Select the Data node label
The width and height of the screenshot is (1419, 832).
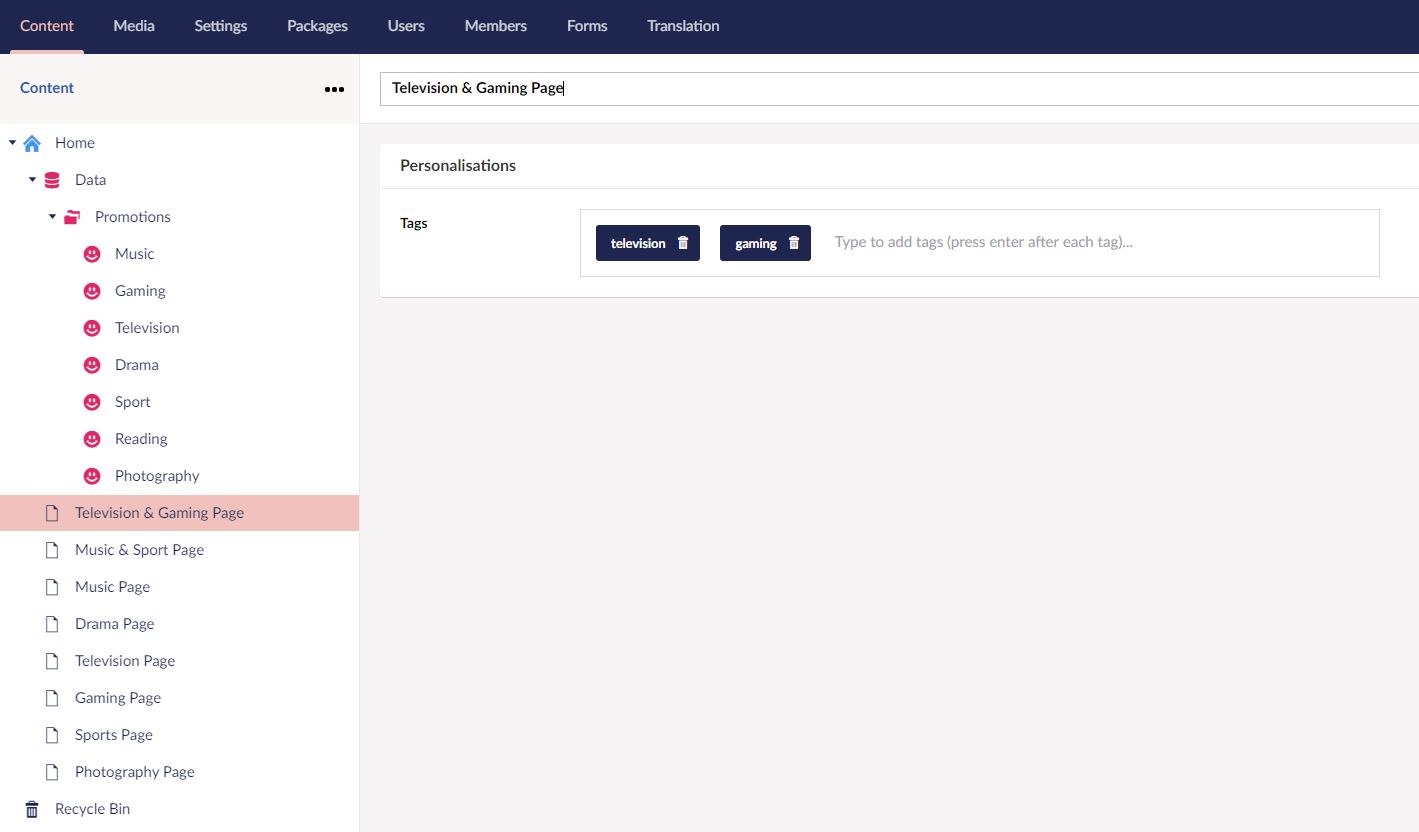90,180
